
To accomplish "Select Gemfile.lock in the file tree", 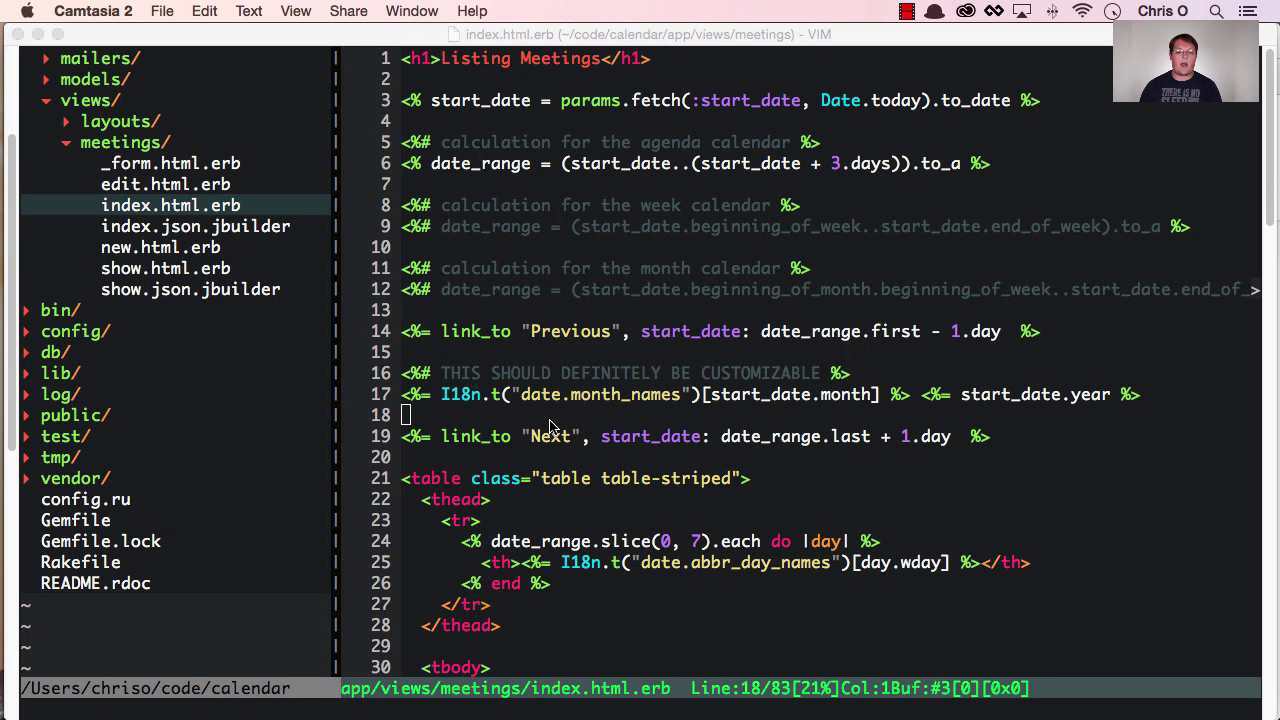I will (x=101, y=541).
